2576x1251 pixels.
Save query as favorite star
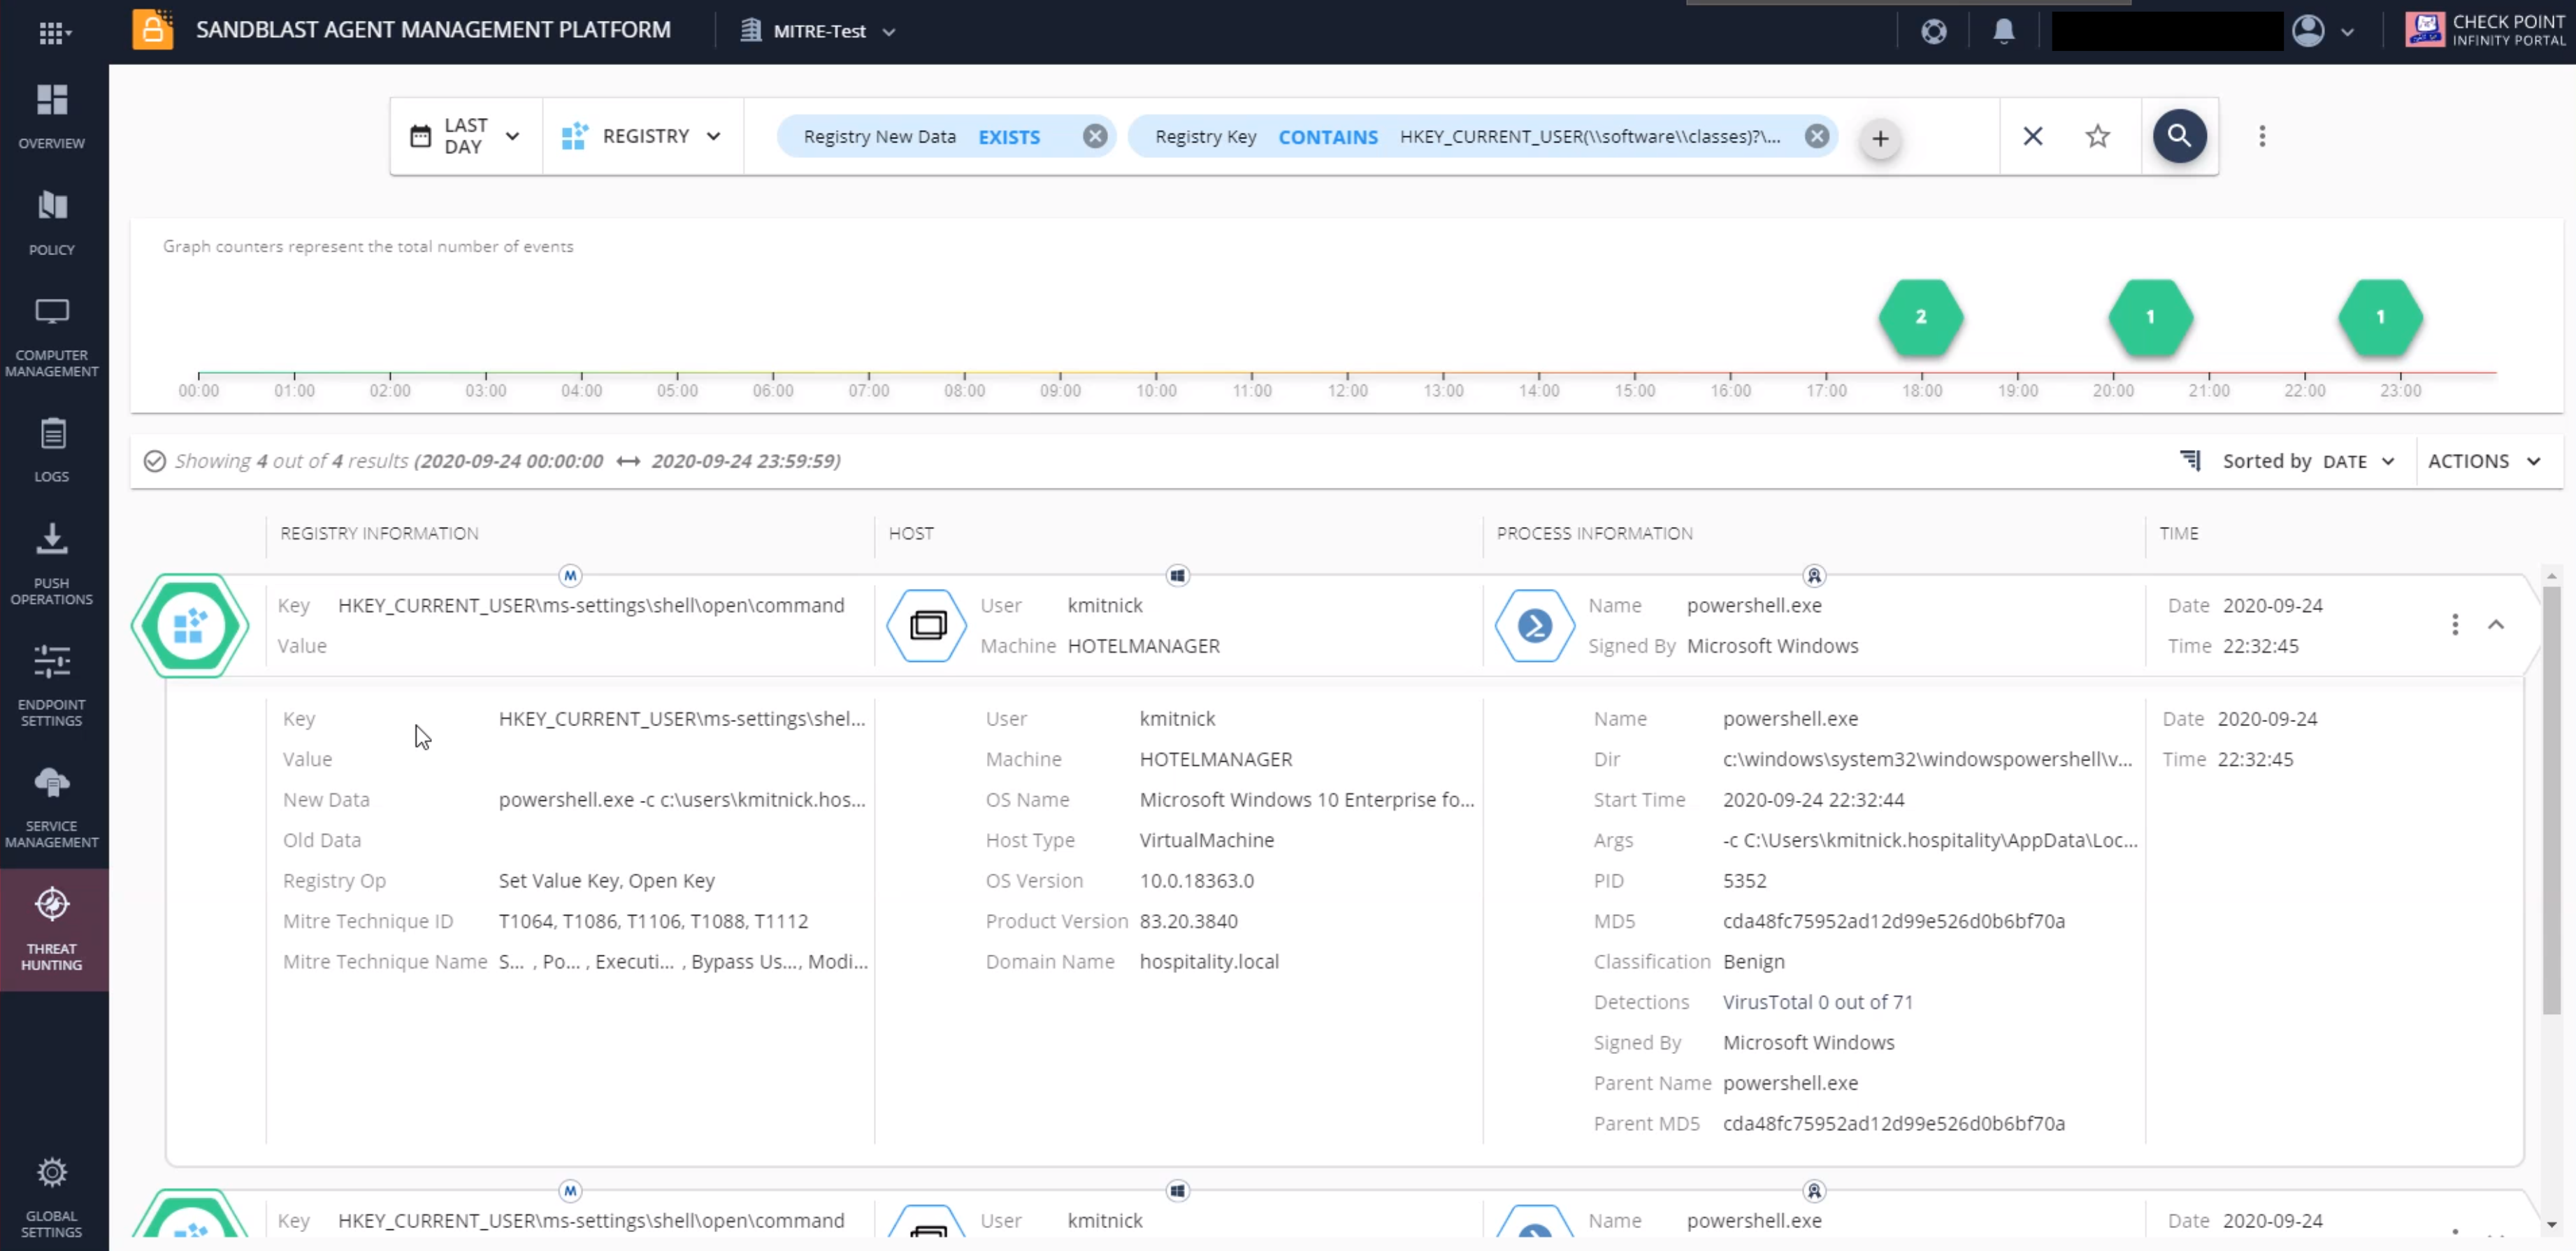(x=2097, y=136)
